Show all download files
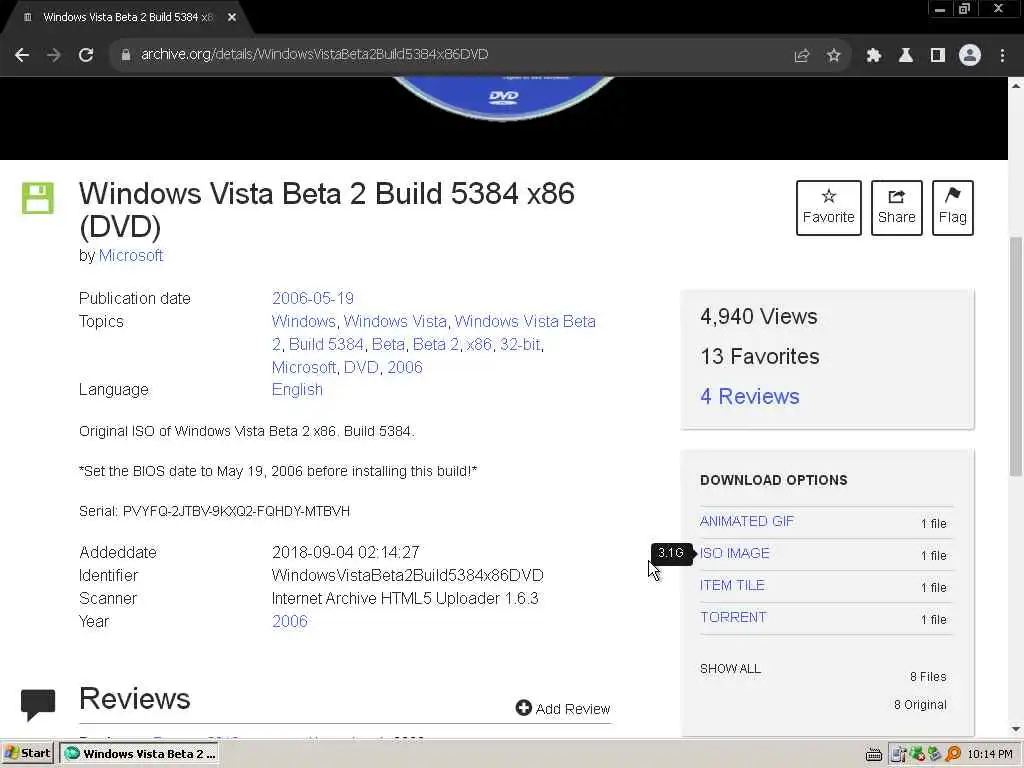The image size is (1024, 768). pos(730,669)
